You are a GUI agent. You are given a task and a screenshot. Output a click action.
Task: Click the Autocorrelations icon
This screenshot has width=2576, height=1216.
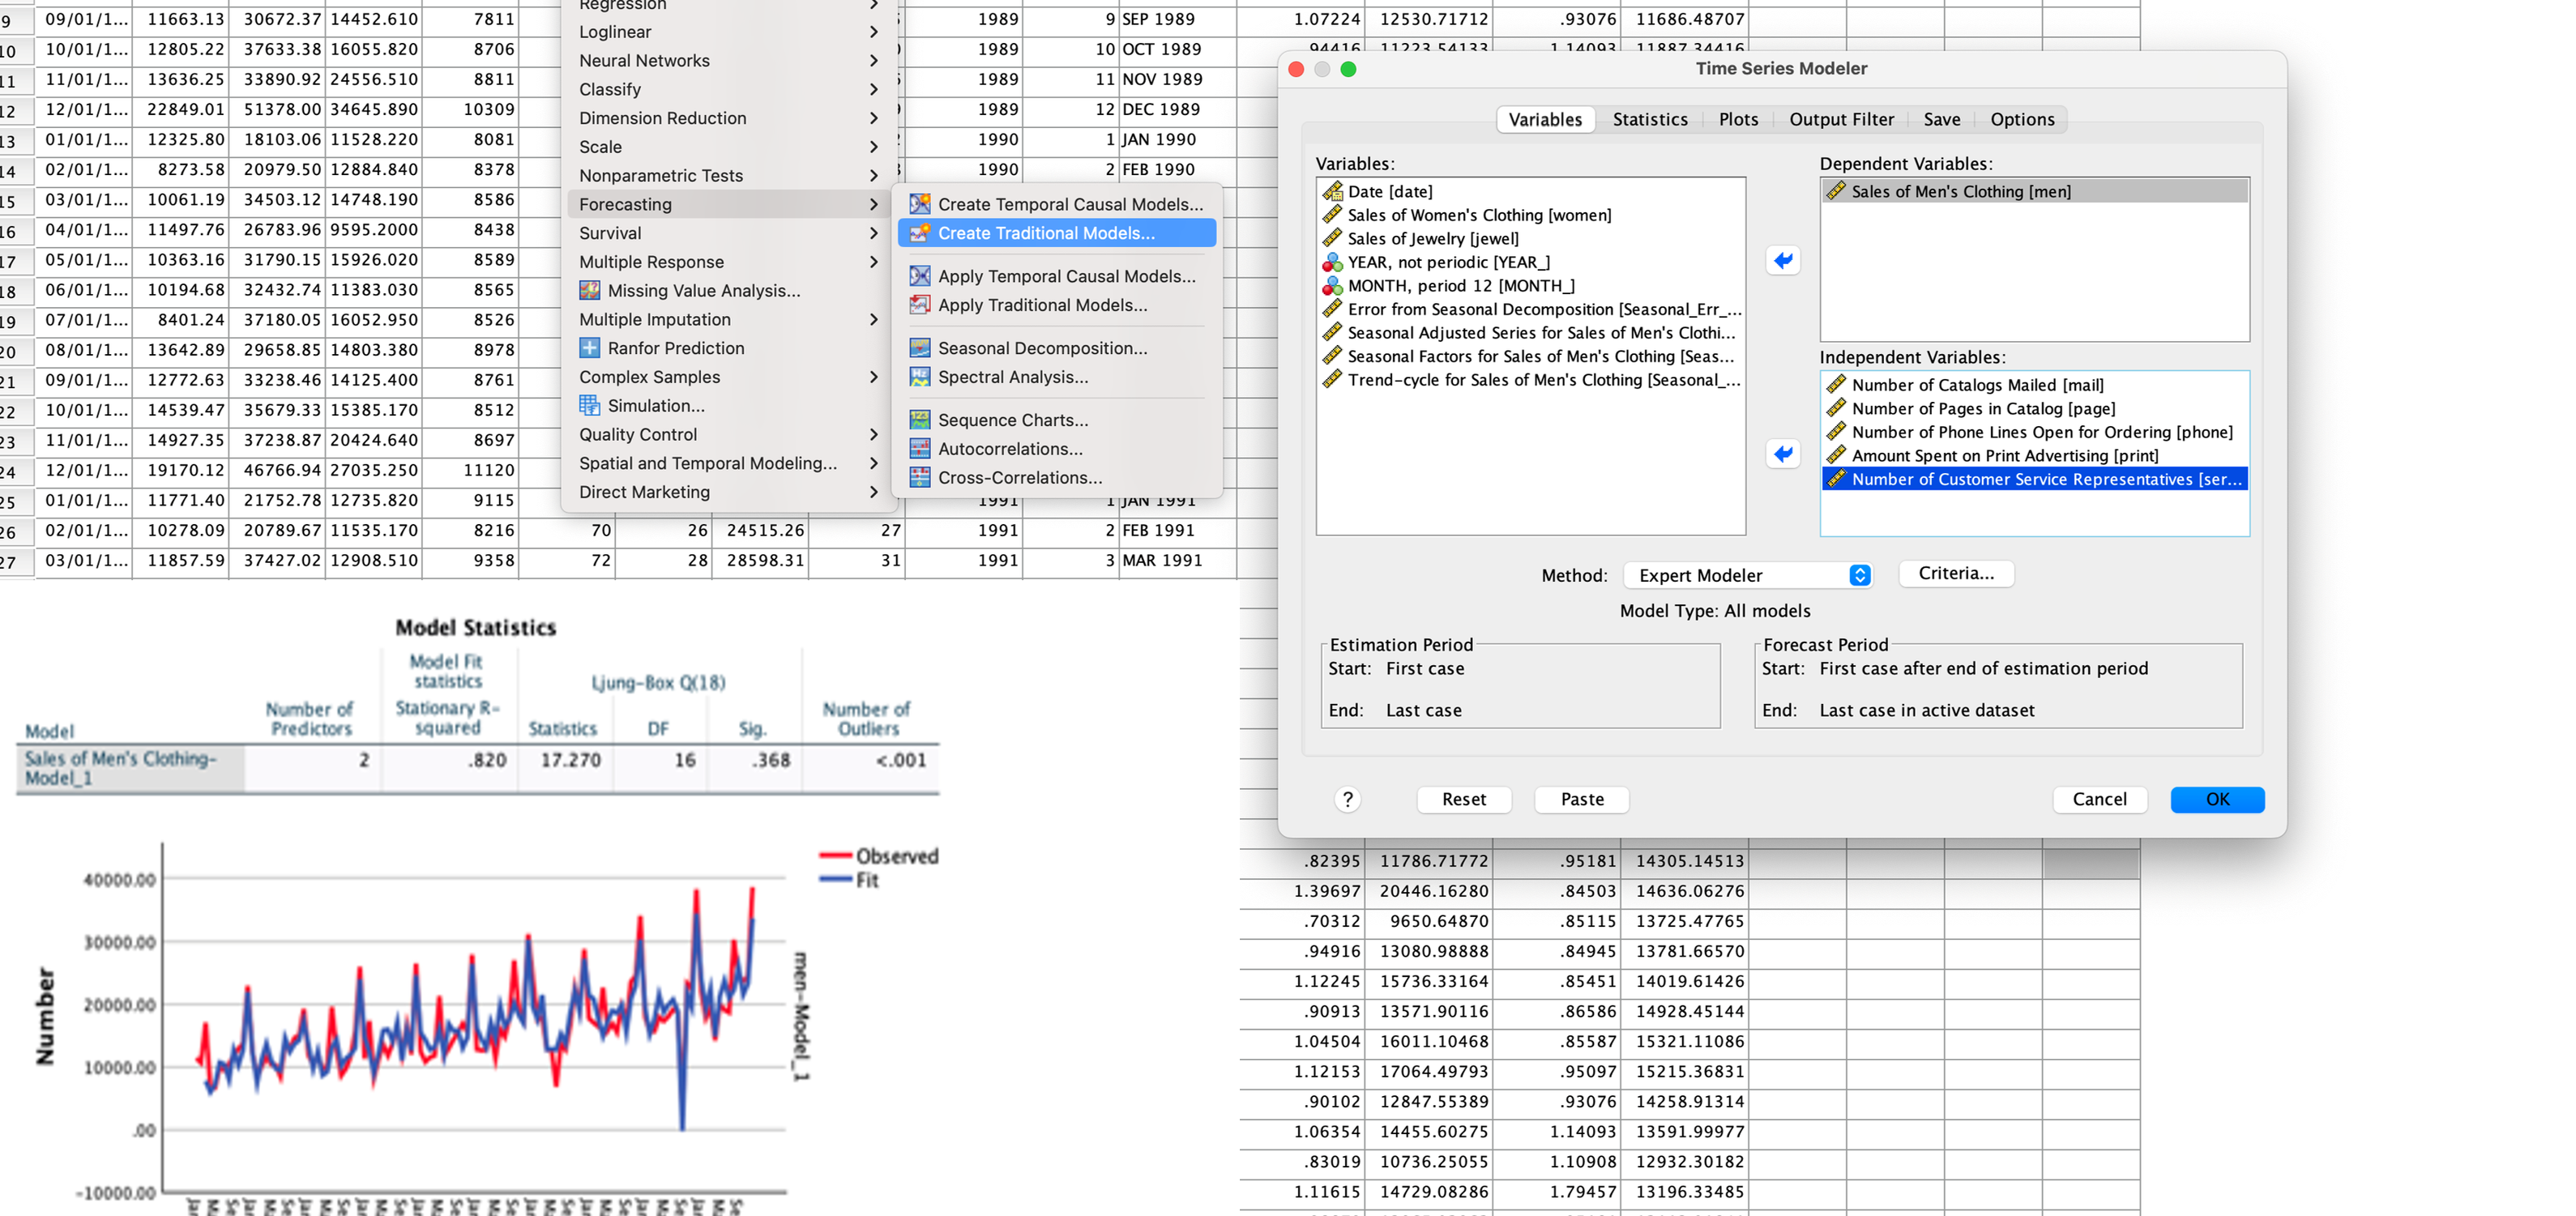click(919, 449)
